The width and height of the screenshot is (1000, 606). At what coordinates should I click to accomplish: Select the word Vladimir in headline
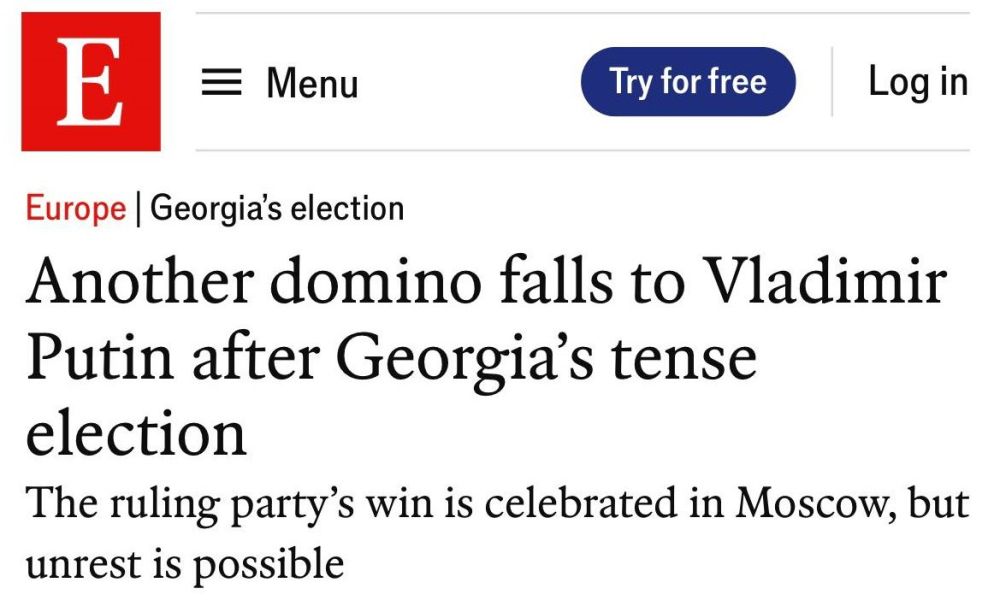tap(825, 281)
